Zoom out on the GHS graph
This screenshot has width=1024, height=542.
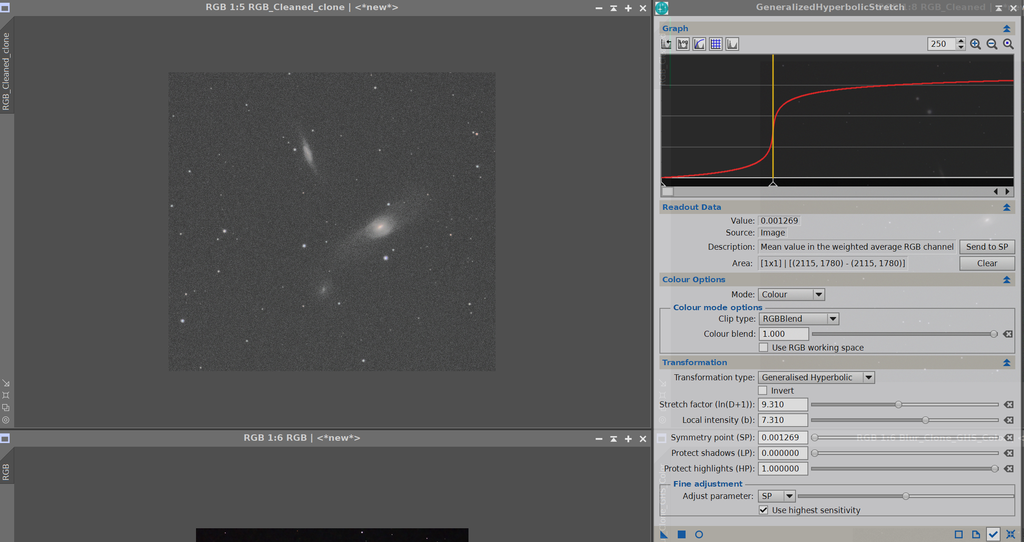pos(991,44)
